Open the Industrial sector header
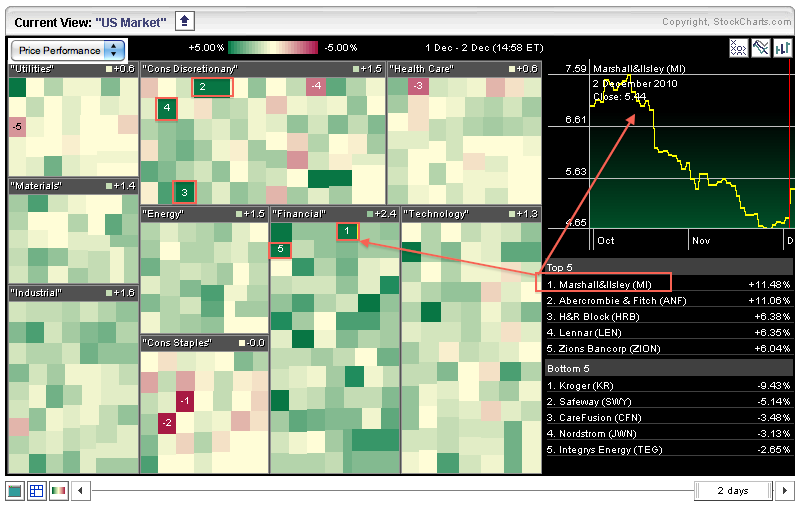The width and height of the screenshot is (800, 505). (73, 293)
